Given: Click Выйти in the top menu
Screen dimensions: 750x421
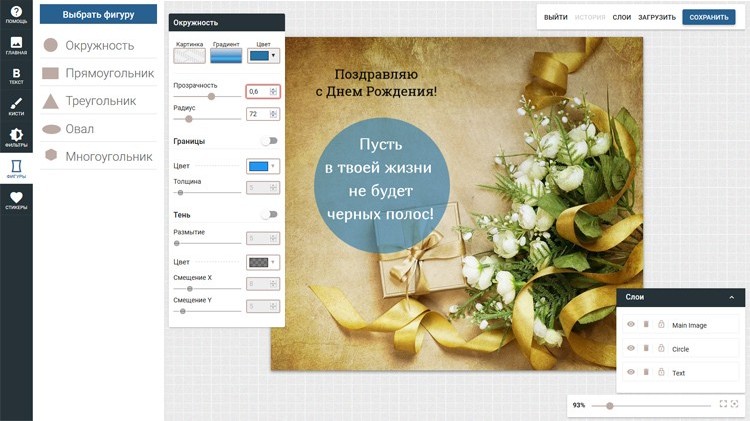Looking at the screenshot, I should tap(555, 17).
